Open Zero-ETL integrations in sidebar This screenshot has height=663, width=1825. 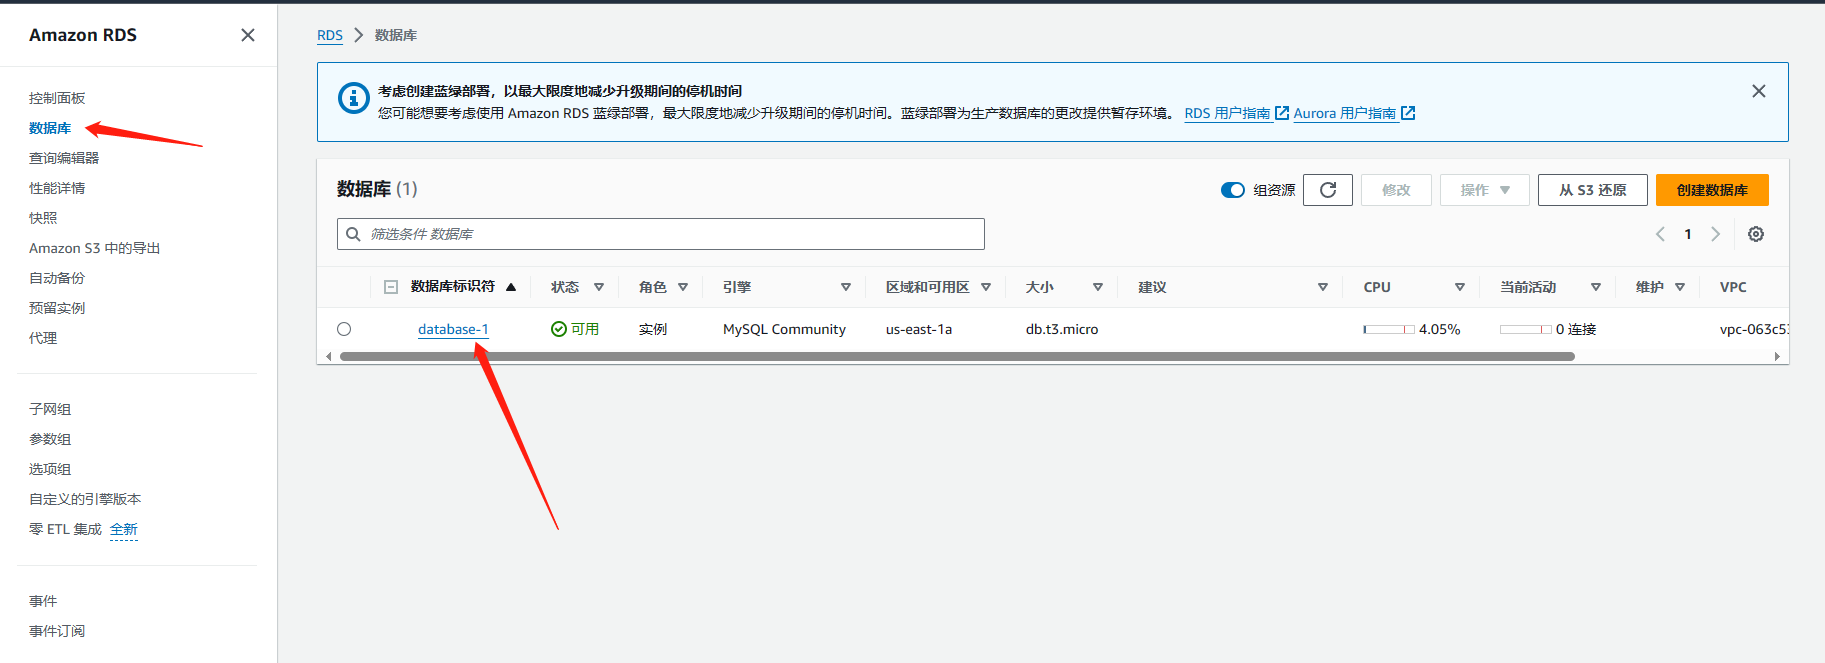coord(65,529)
